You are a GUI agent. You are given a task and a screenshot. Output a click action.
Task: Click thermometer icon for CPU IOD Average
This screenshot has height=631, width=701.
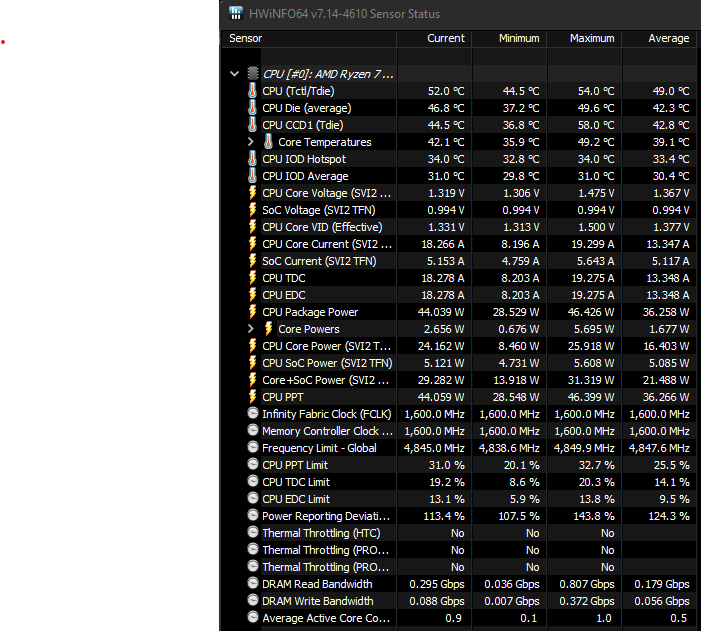click(x=253, y=175)
